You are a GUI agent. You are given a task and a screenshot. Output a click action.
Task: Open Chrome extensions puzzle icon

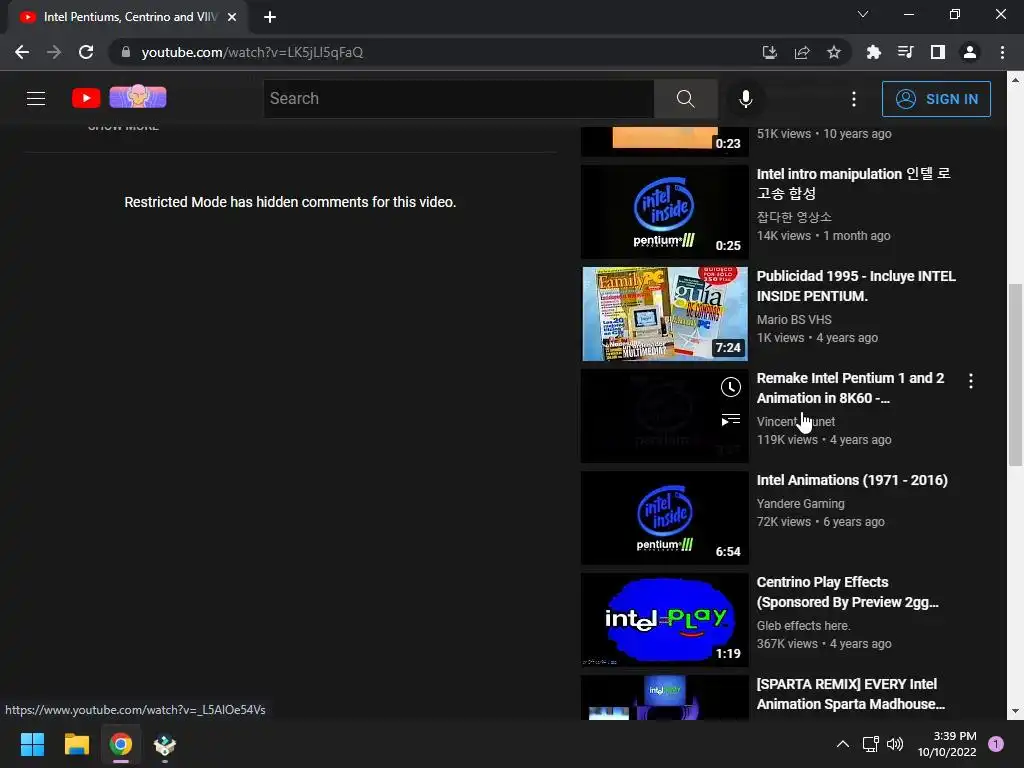873,52
